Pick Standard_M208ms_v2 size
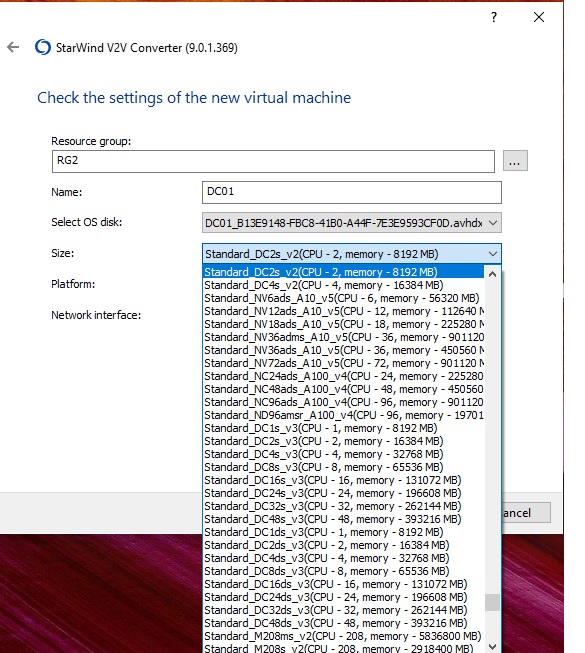The image size is (585, 653). point(344,636)
